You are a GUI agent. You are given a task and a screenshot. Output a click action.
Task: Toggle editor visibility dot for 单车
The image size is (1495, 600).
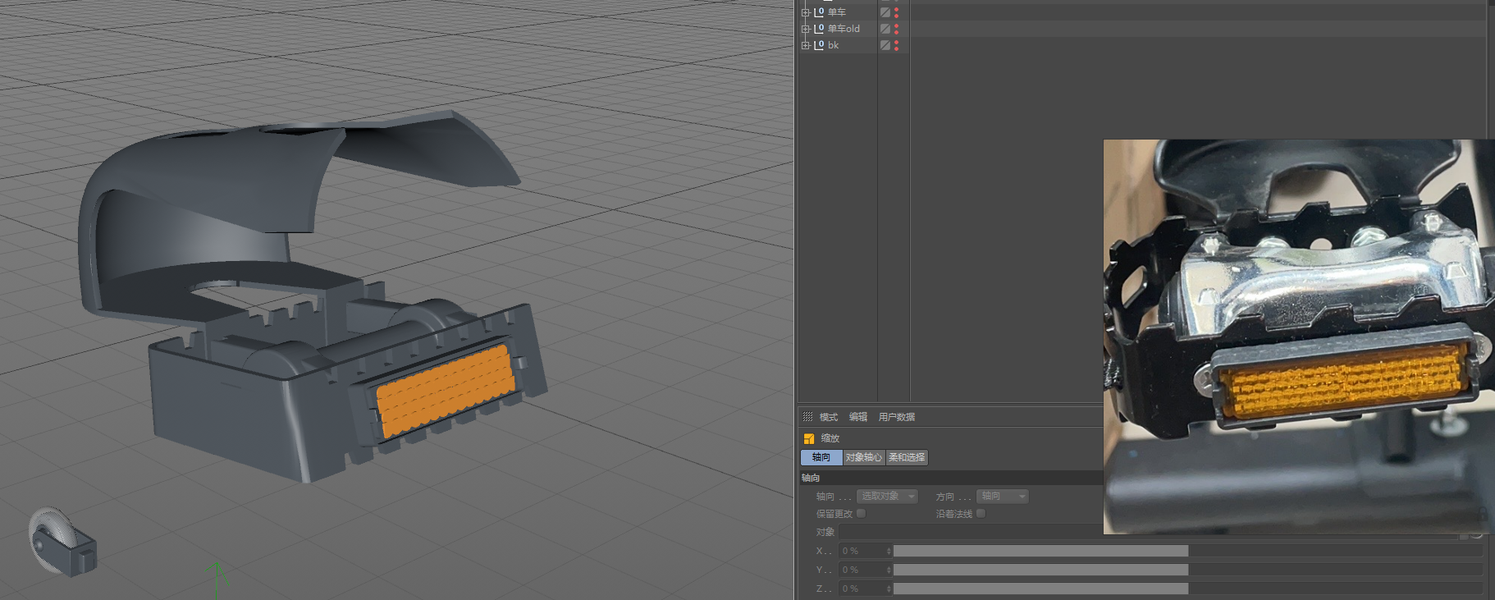tap(896, 9)
